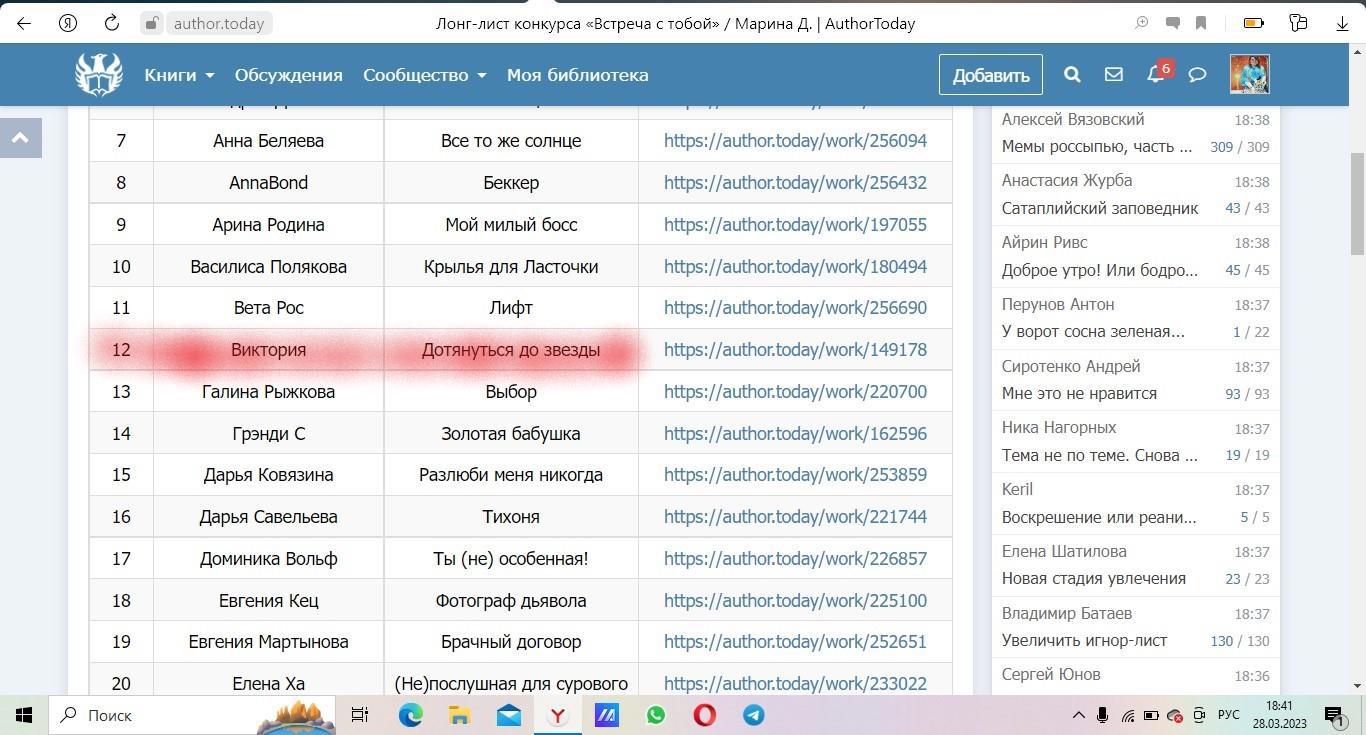Show hidden system tray icons chevron

point(1078,715)
